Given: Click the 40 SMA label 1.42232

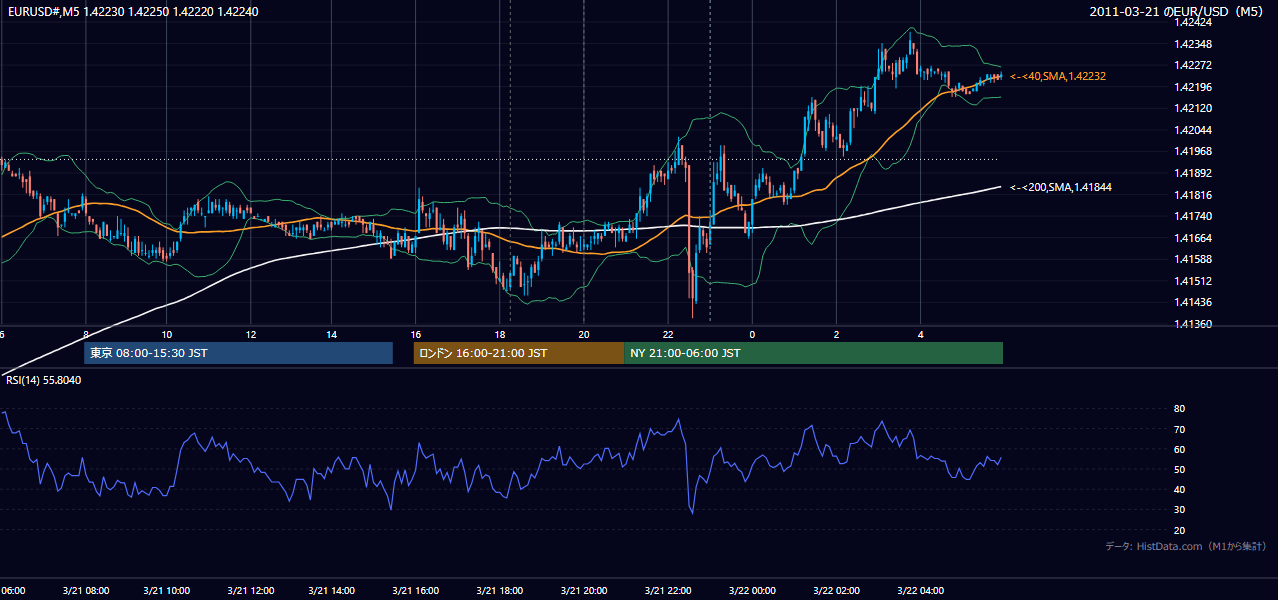Looking at the screenshot, I should click(x=1058, y=76).
